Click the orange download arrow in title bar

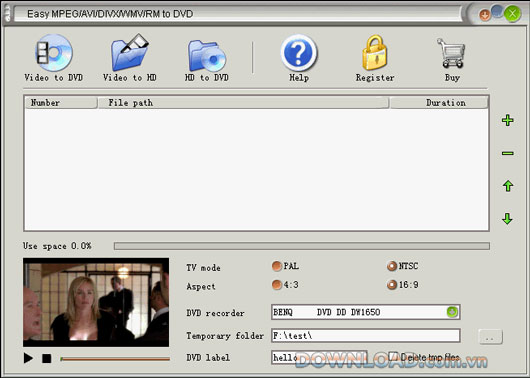coord(485,15)
